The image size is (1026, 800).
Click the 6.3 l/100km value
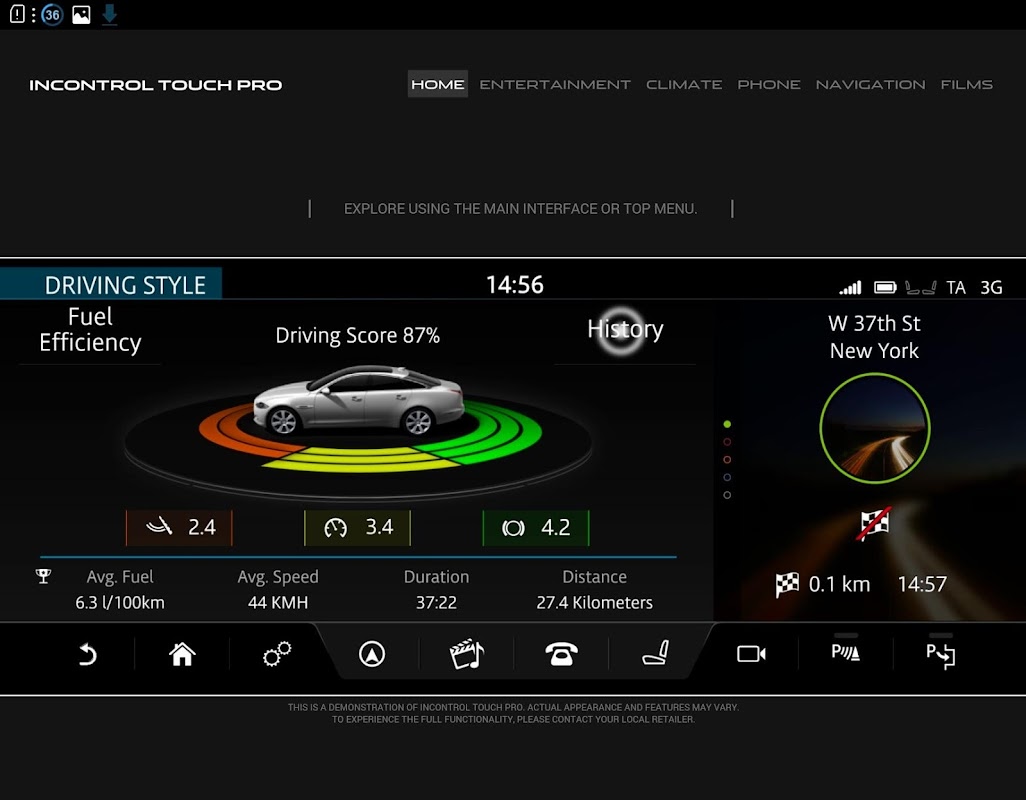(120, 602)
